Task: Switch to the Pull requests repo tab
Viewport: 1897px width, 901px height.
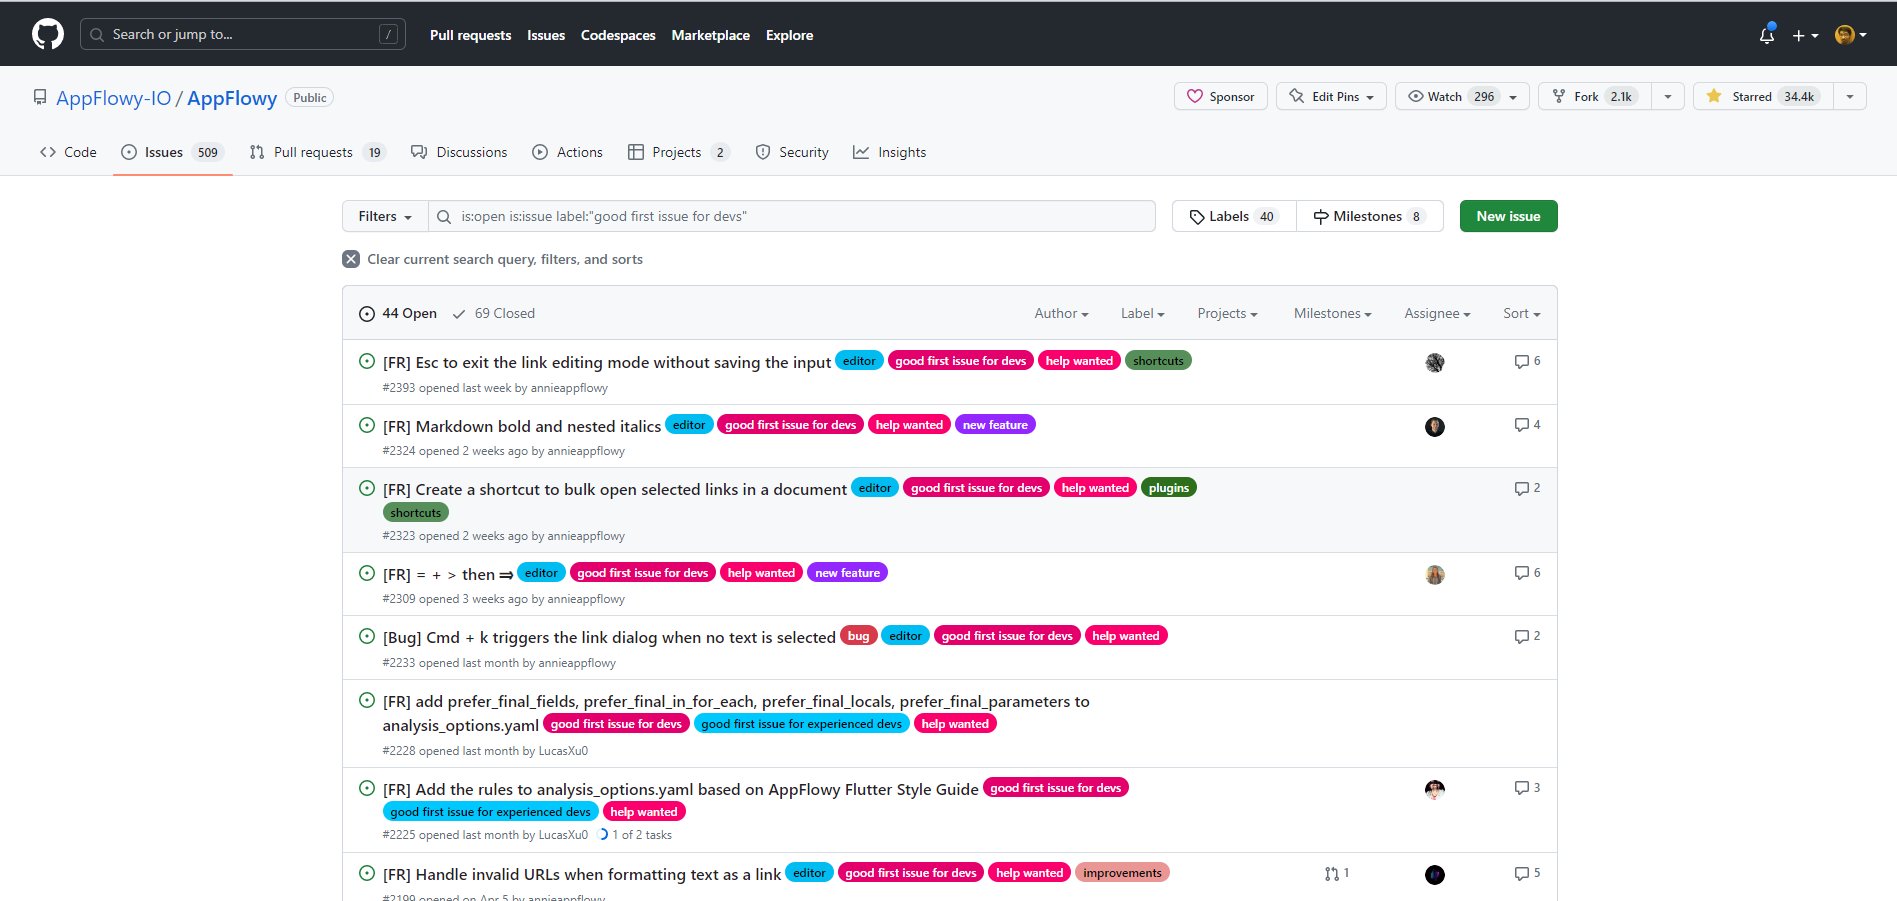Action: tap(316, 152)
